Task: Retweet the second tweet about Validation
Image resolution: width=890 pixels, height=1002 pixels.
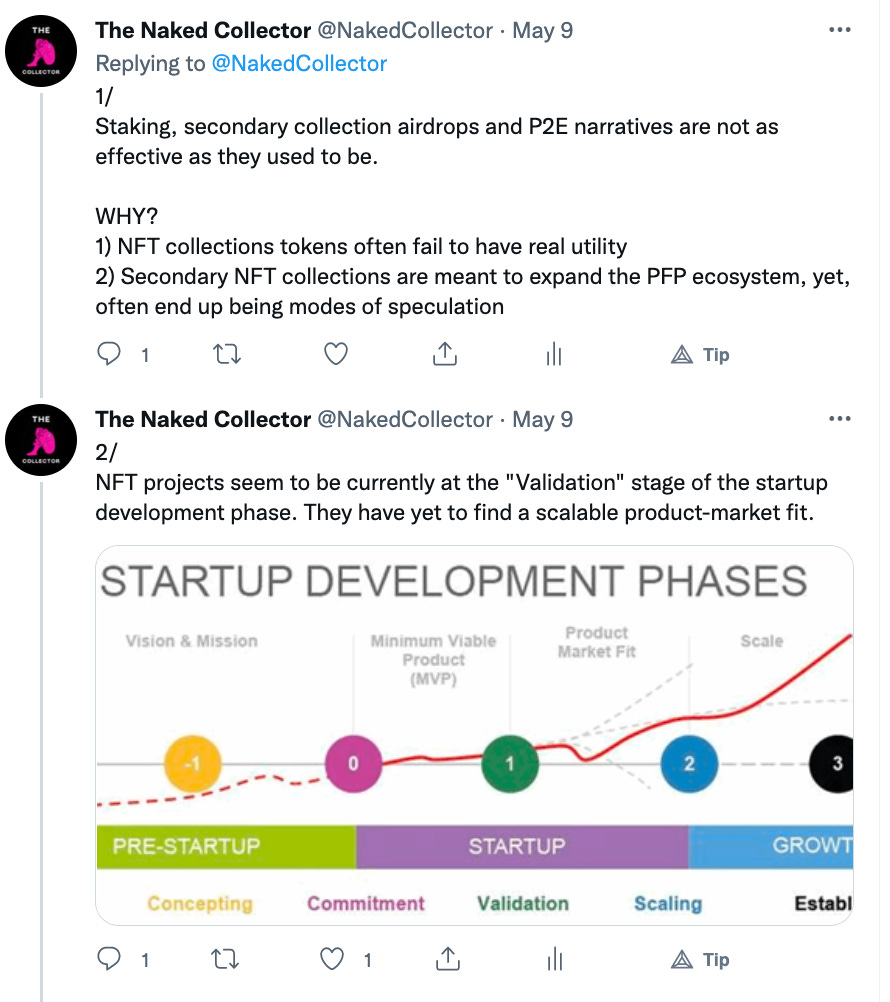Action: pyautogui.click(x=225, y=959)
